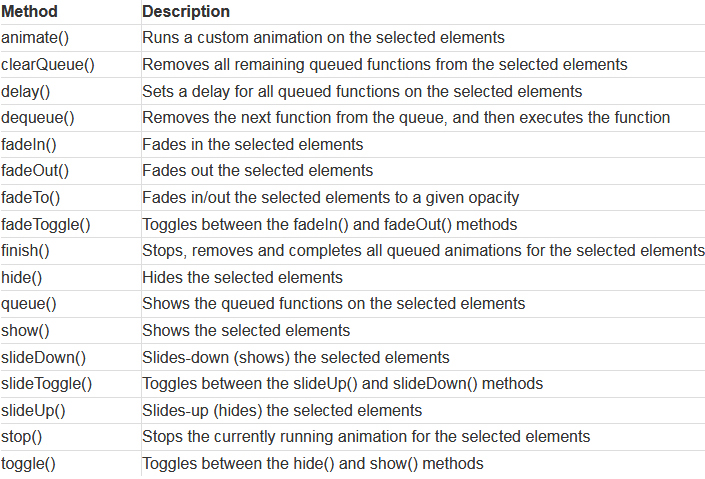Click the animate() method name

pyautogui.click(x=35, y=37)
